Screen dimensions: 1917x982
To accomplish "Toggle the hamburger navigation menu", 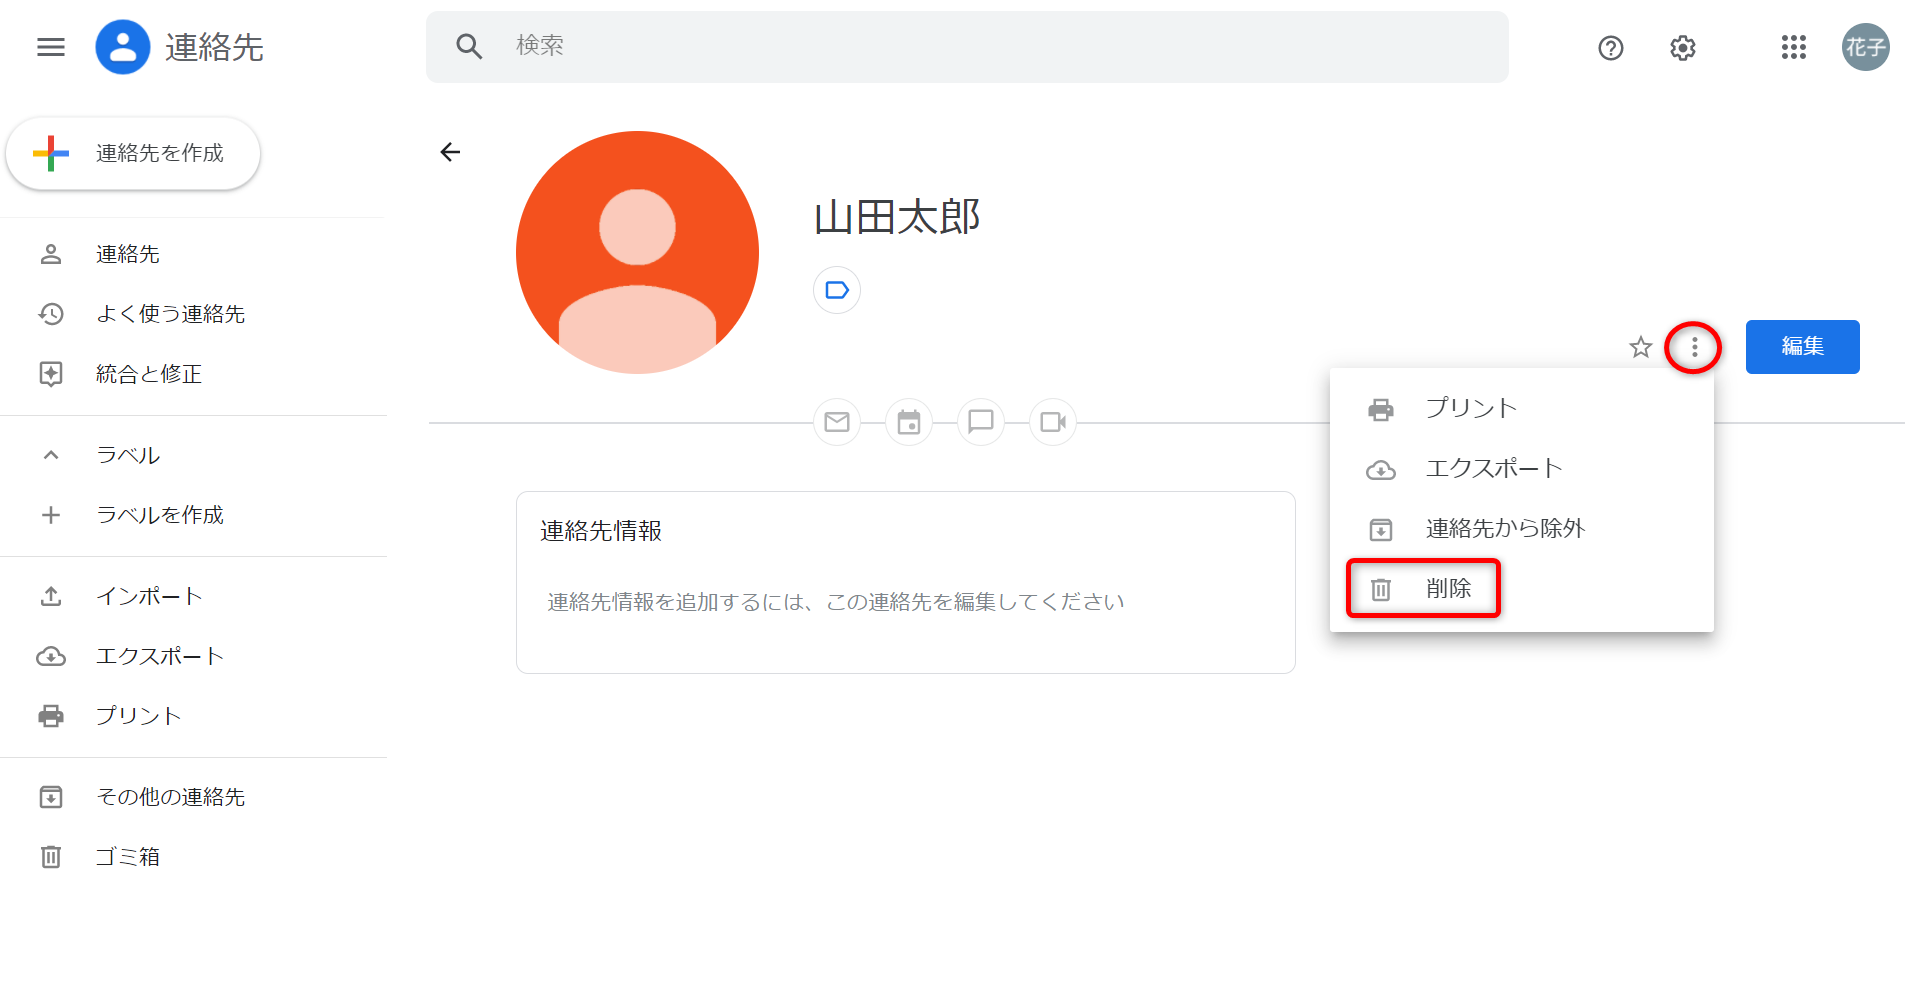I will coord(49,47).
